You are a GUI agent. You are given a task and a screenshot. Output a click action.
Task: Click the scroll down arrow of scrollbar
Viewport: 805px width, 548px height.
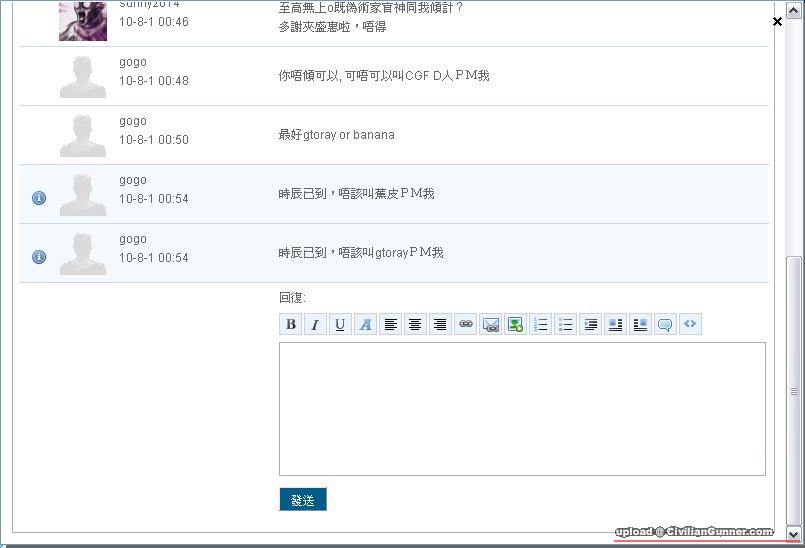[794, 533]
